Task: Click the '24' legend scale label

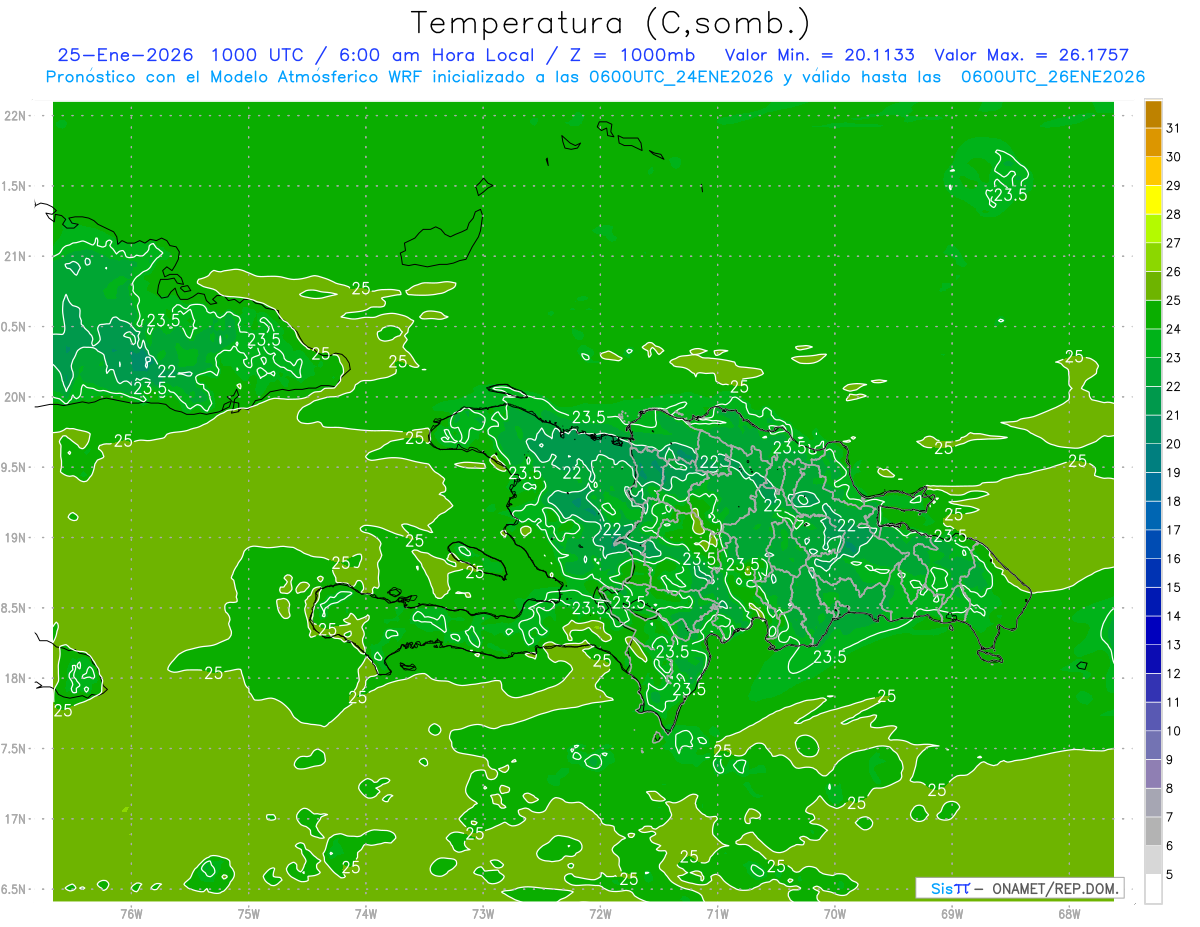Action: click(x=1173, y=329)
